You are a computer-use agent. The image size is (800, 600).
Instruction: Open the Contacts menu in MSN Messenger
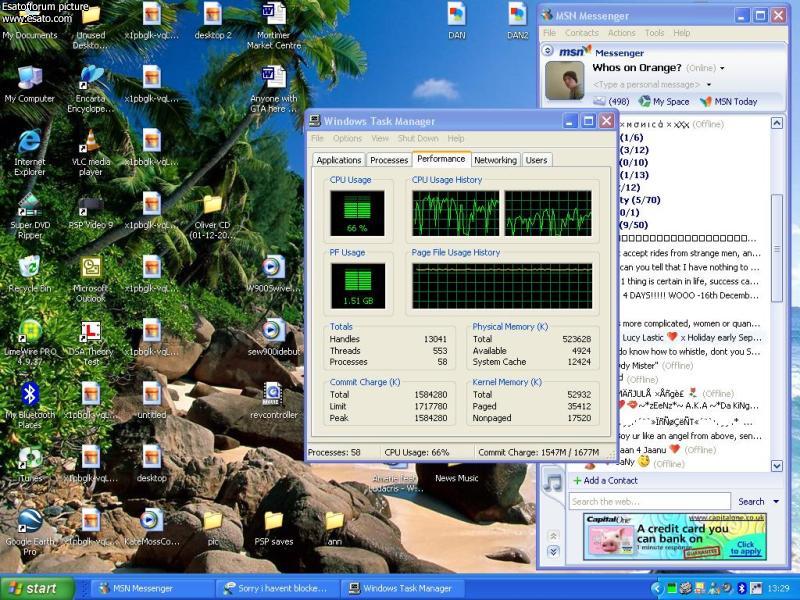coord(582,33)
